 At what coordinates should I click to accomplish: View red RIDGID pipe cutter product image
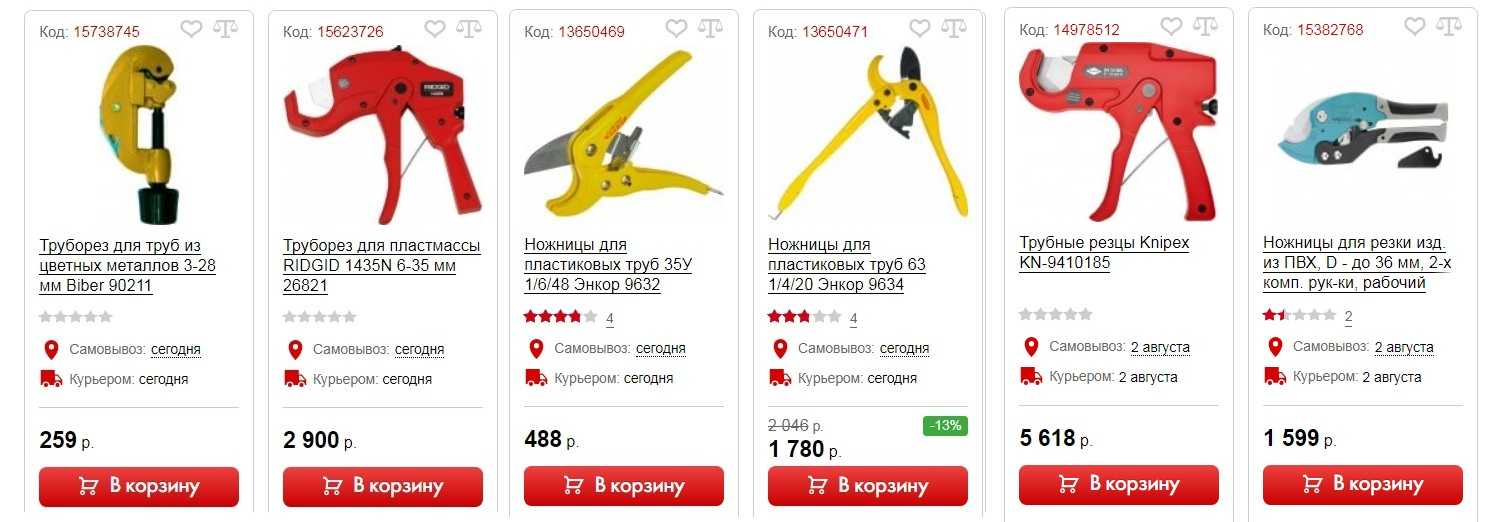tap(382, 135)
